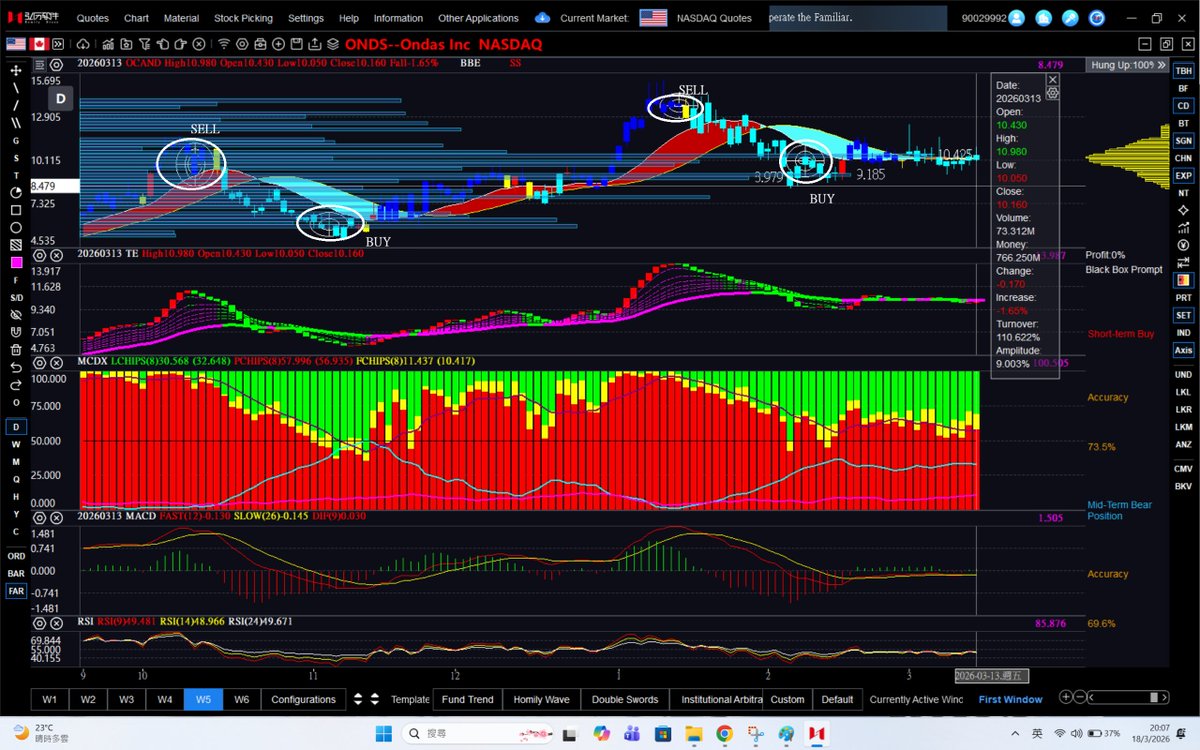Click the up-down arrows beside Configurations
The width and height of the screenshot is (1200, 750).
(358, 699)
